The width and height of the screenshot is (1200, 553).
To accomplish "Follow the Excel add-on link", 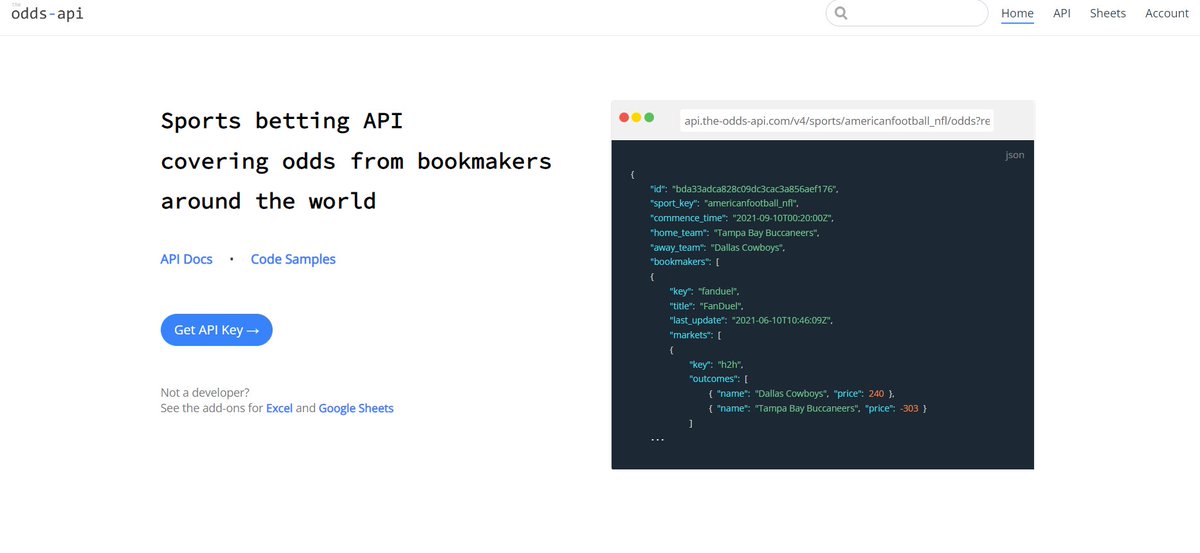I will (279, 408).
